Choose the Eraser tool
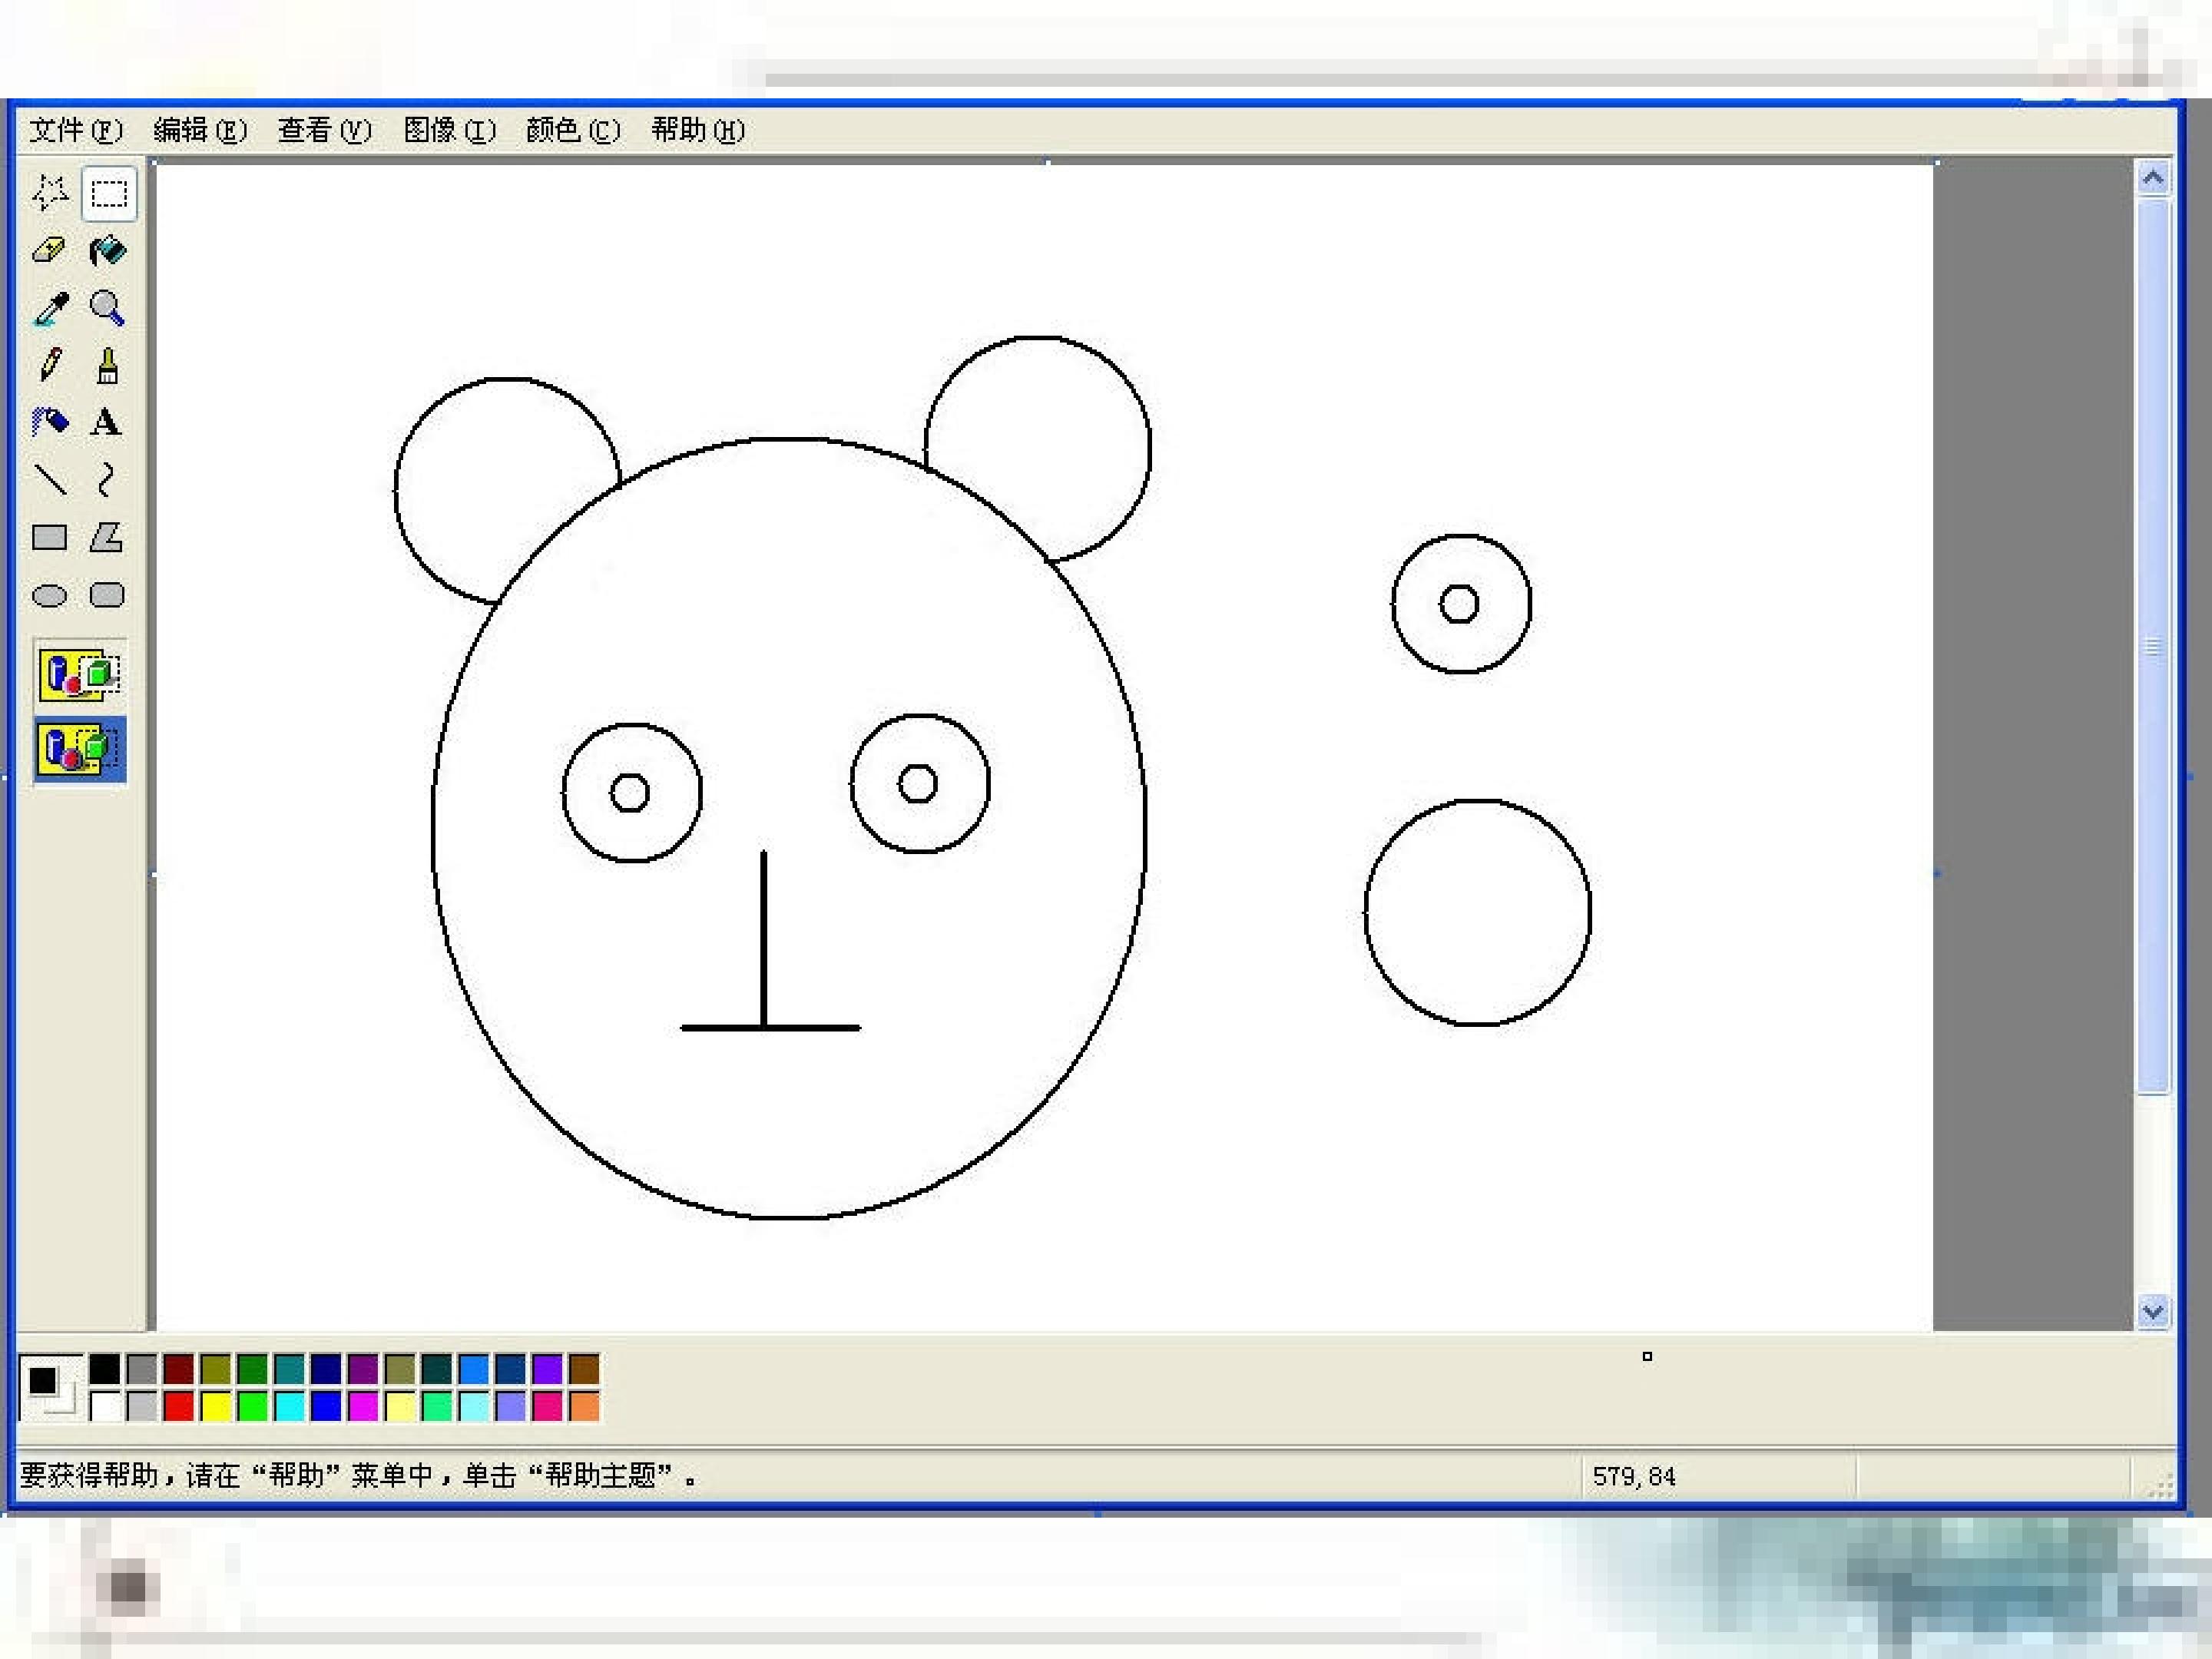This screenshot has width=2212, height=1659. 50,250
